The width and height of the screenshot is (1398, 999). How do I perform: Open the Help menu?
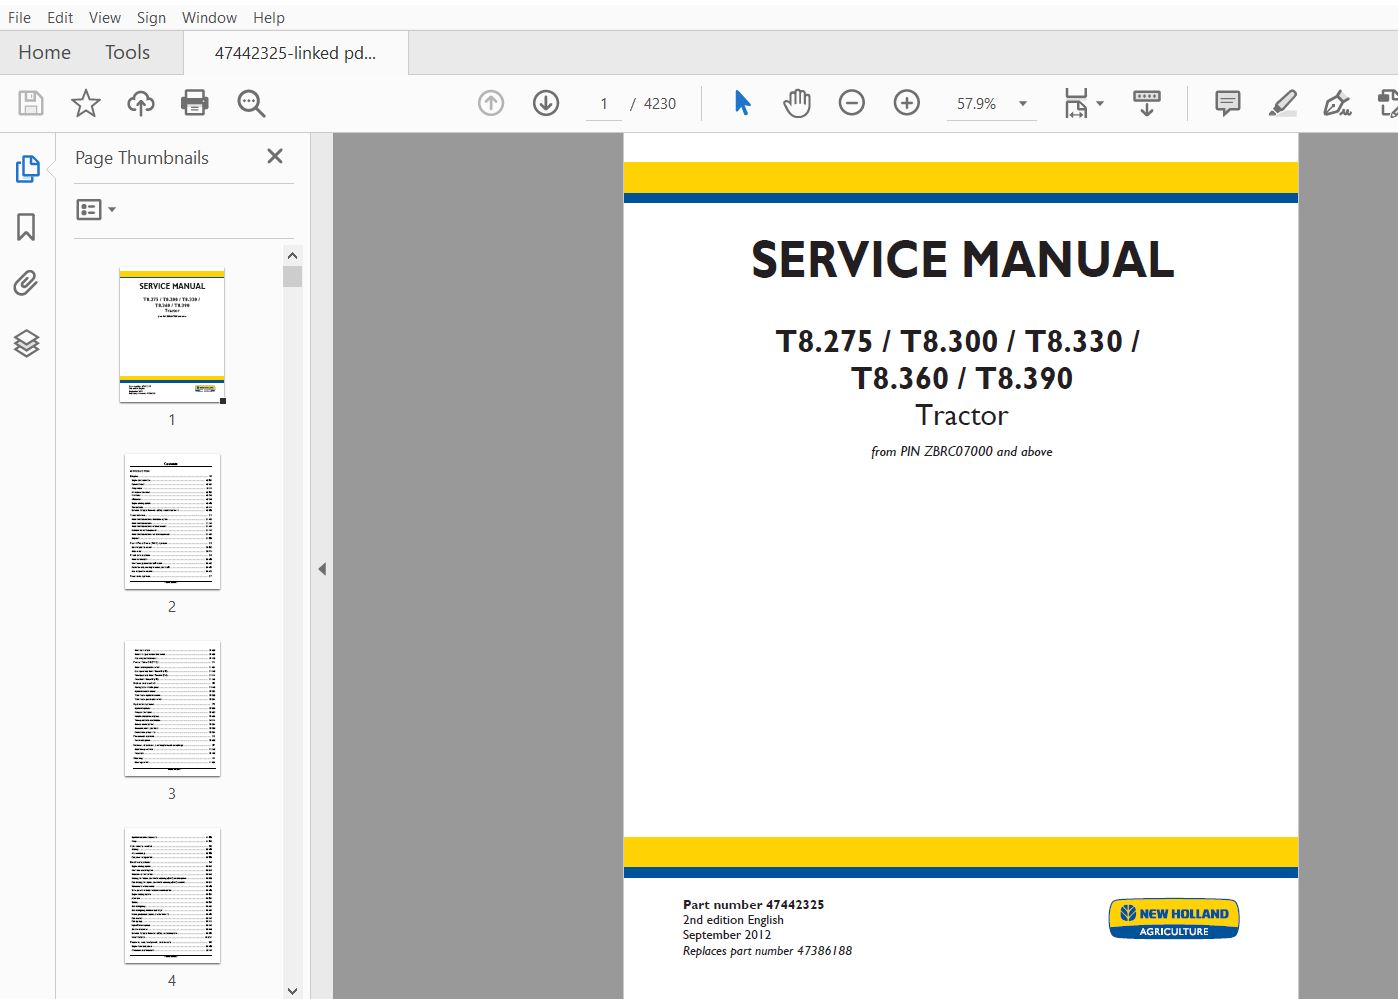(269, 17)
